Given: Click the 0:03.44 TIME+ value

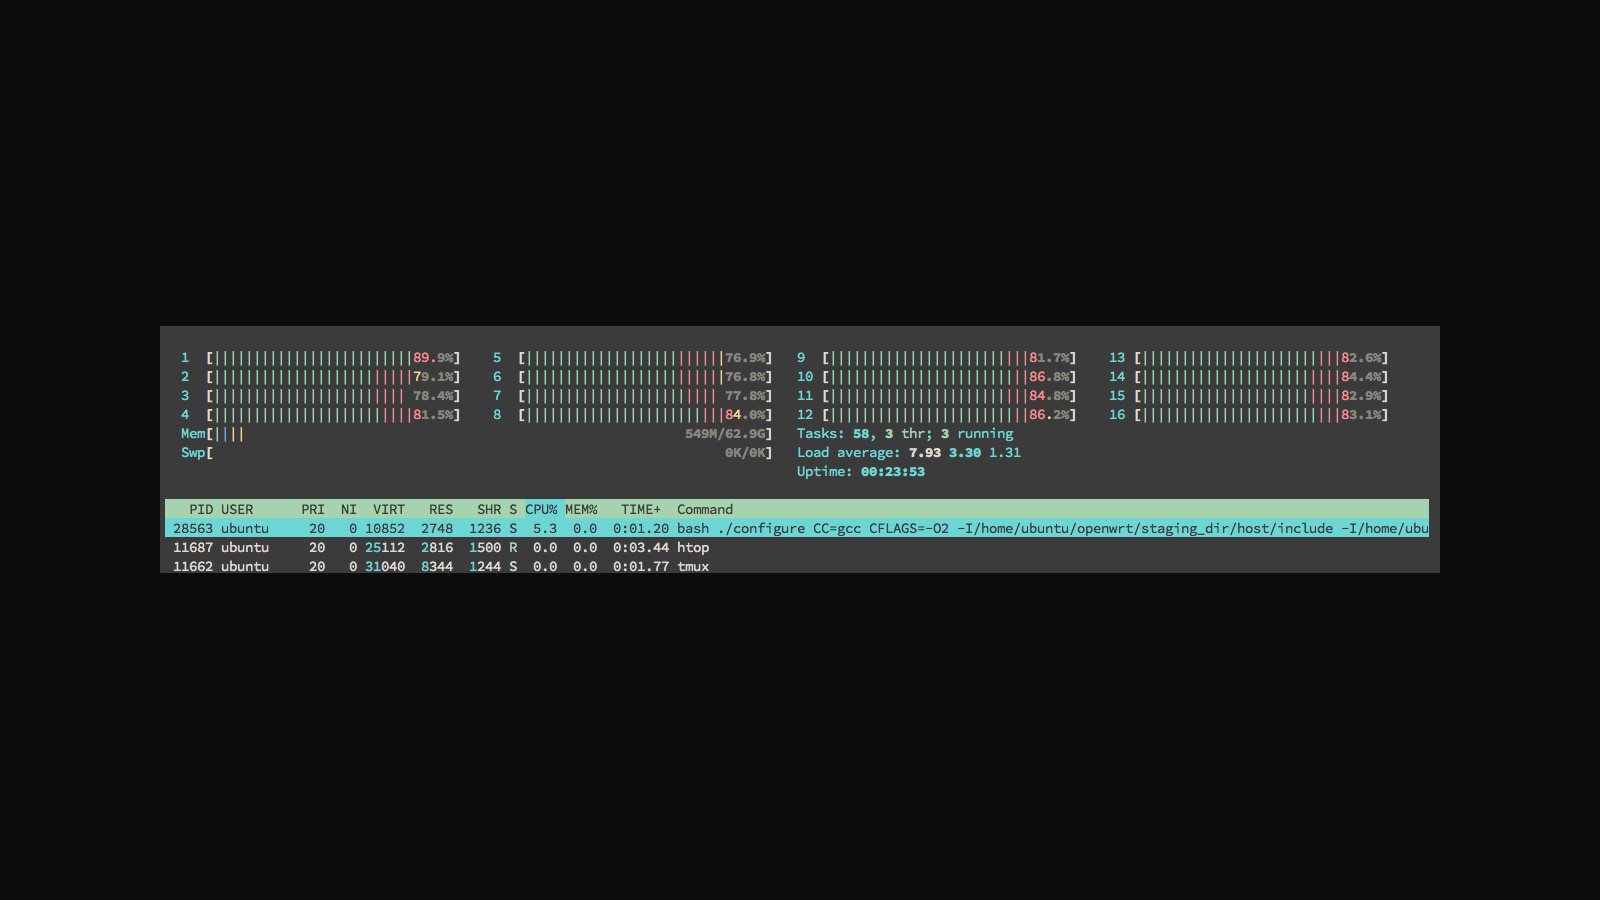Looking at the screenshot, I should (x=641, y=547).
